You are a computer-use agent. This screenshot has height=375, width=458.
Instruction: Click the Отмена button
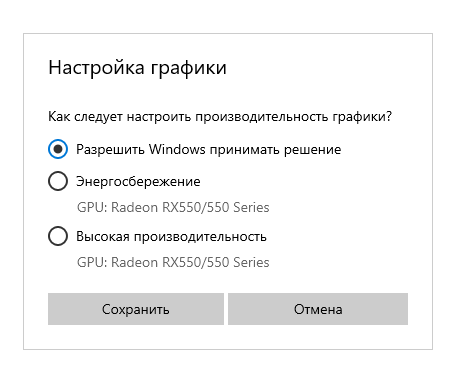pos(318,309)
